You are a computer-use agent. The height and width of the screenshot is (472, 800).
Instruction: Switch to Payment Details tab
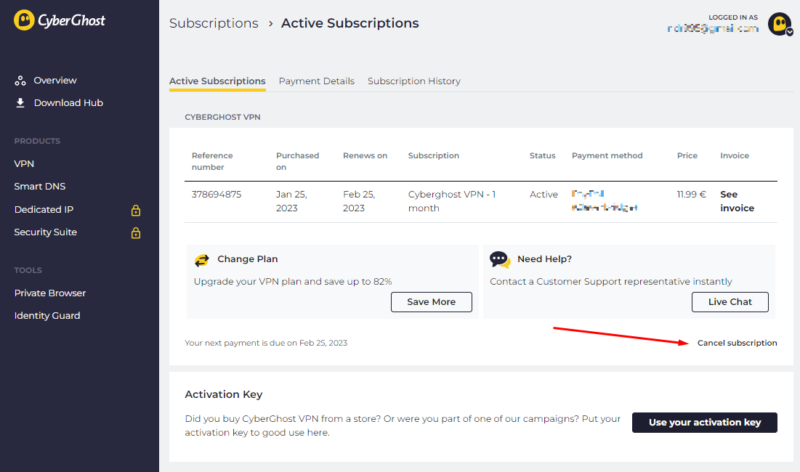click(x=316, y=81)
